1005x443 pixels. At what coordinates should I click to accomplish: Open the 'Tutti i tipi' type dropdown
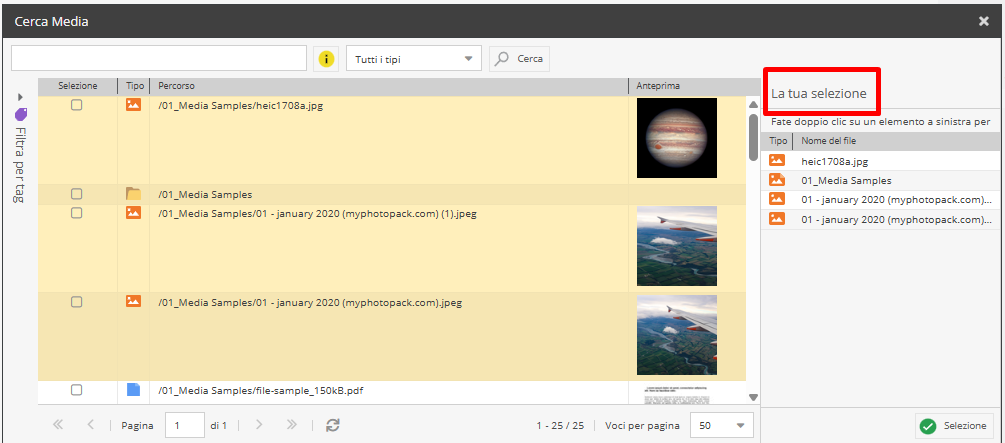point(413,59)
